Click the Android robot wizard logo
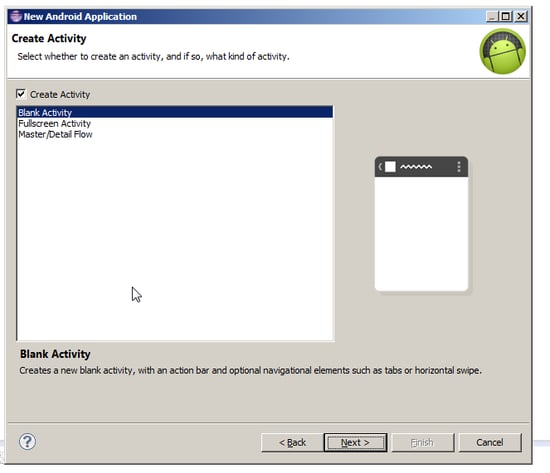 [x=502, y=52]
